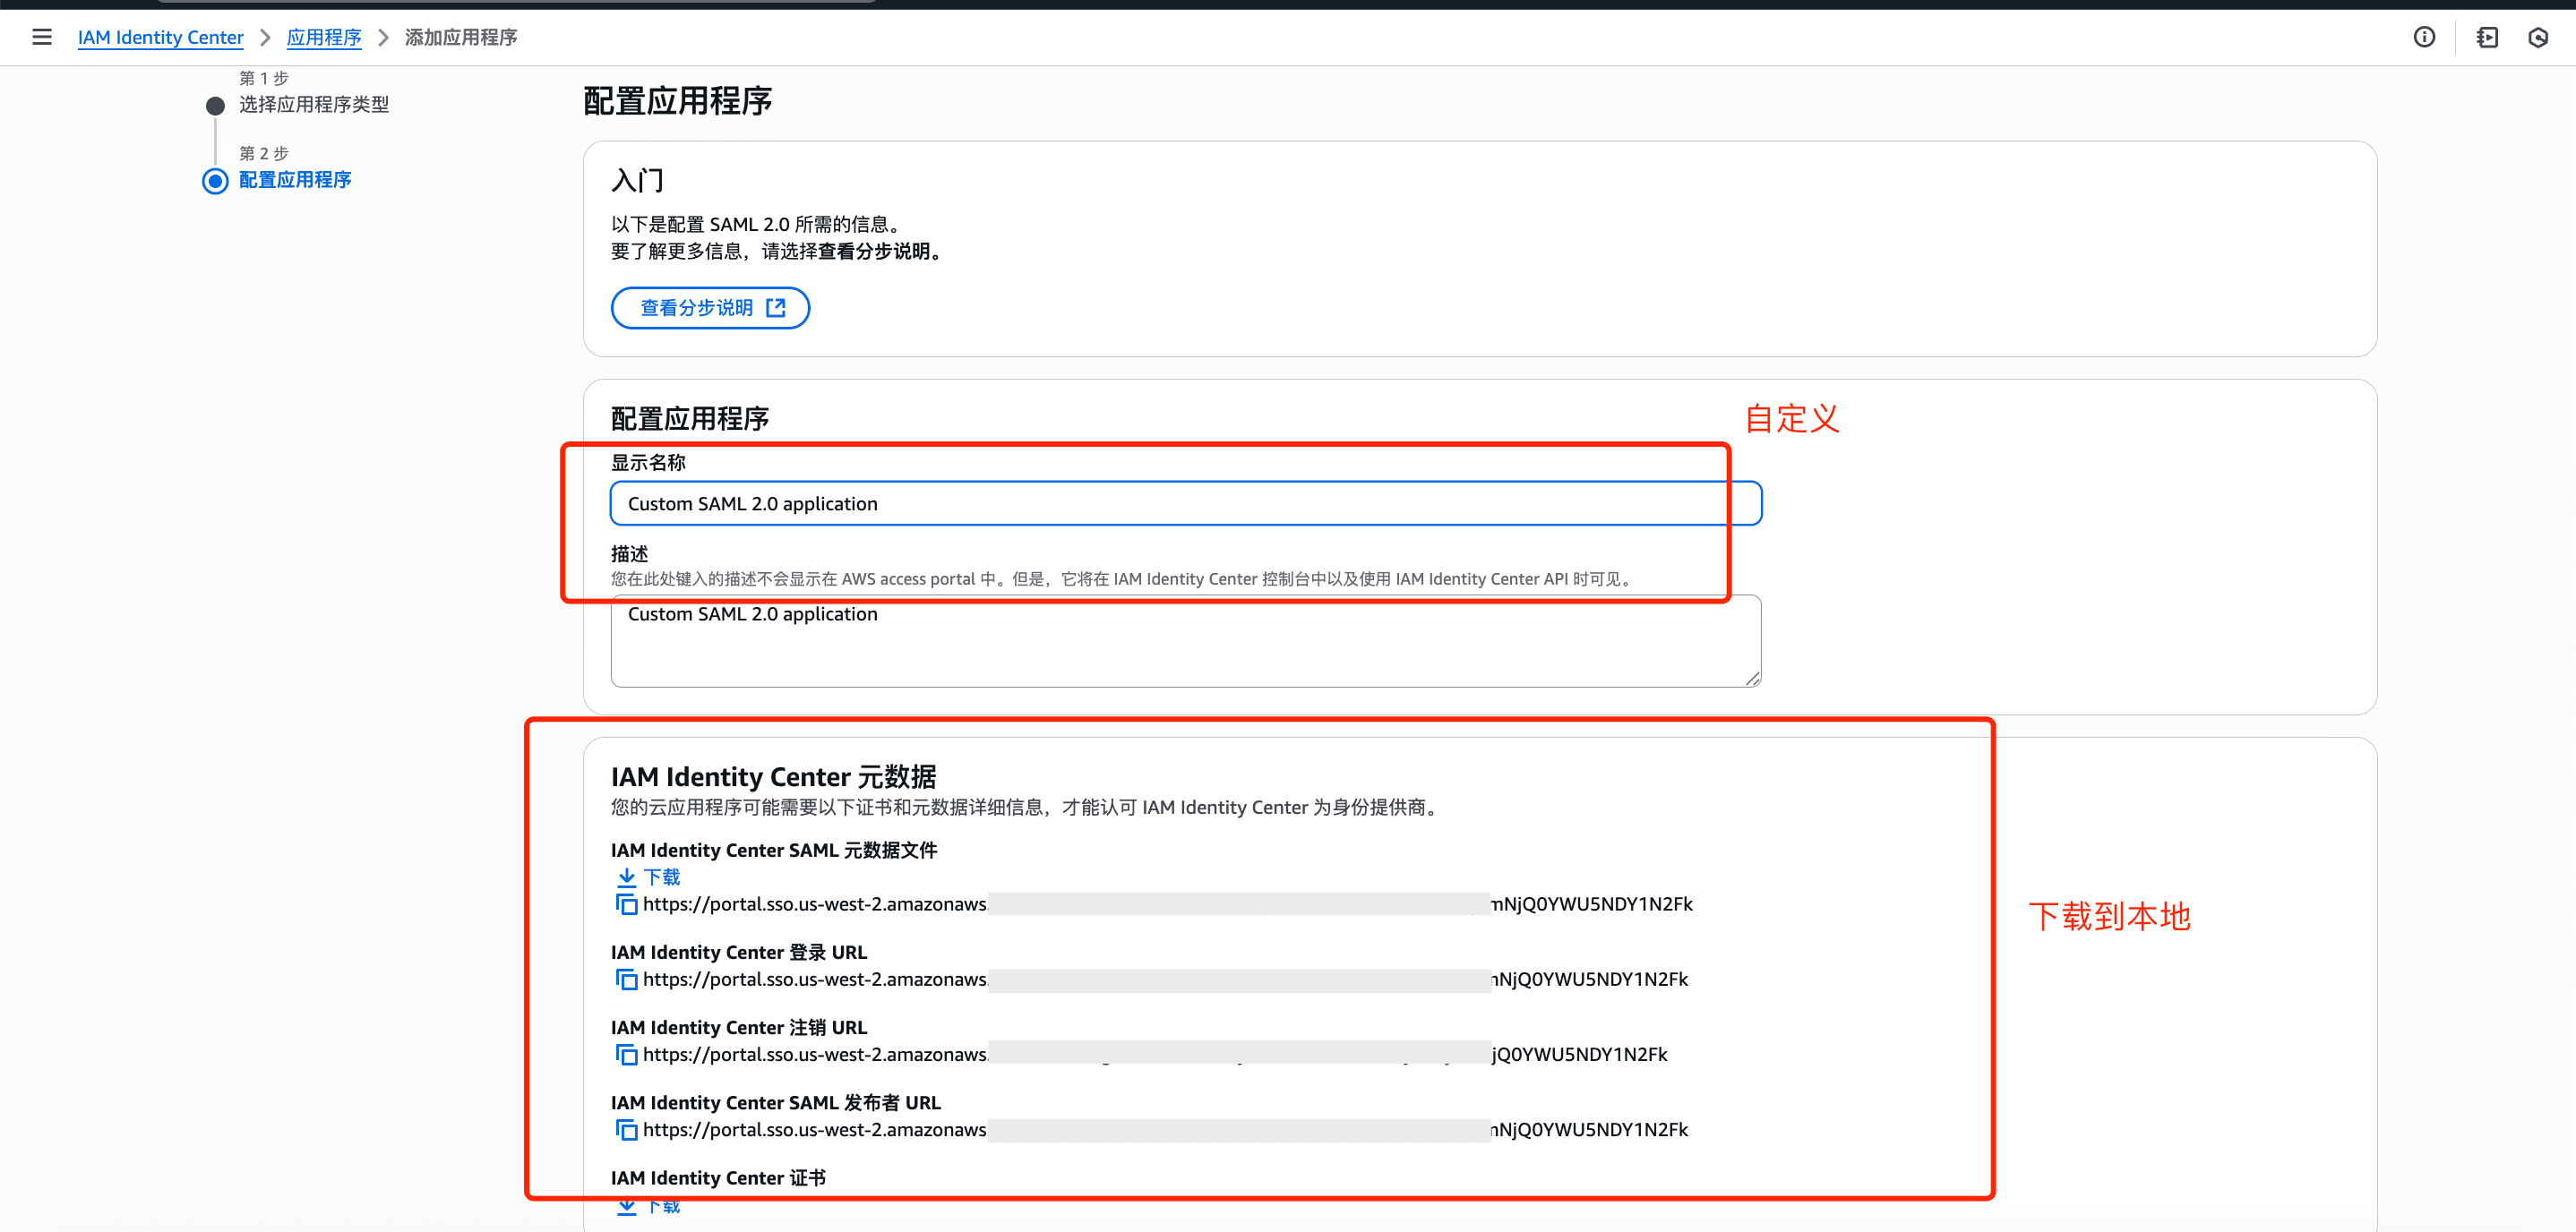Click the step 1 bullet indicator

[215, 105]
